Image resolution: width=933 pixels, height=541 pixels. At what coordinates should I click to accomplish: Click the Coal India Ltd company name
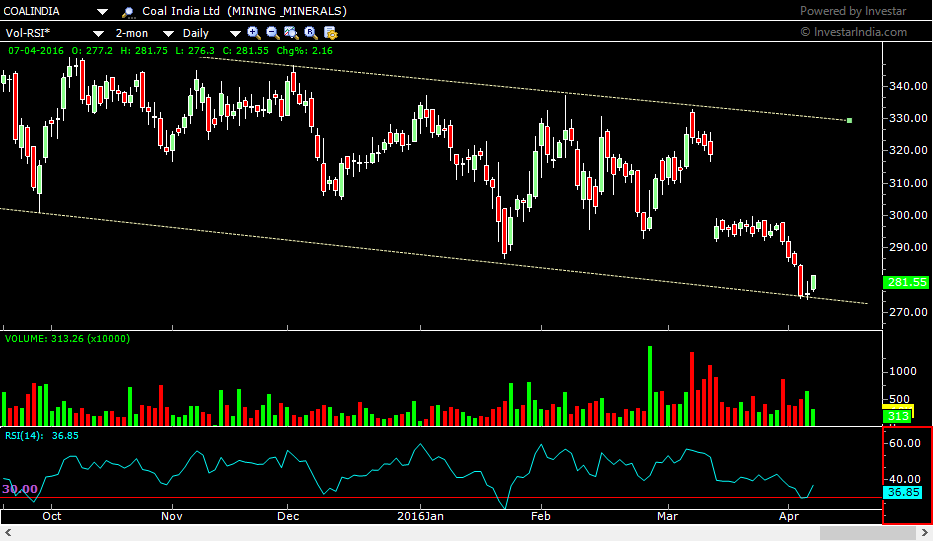181,11
